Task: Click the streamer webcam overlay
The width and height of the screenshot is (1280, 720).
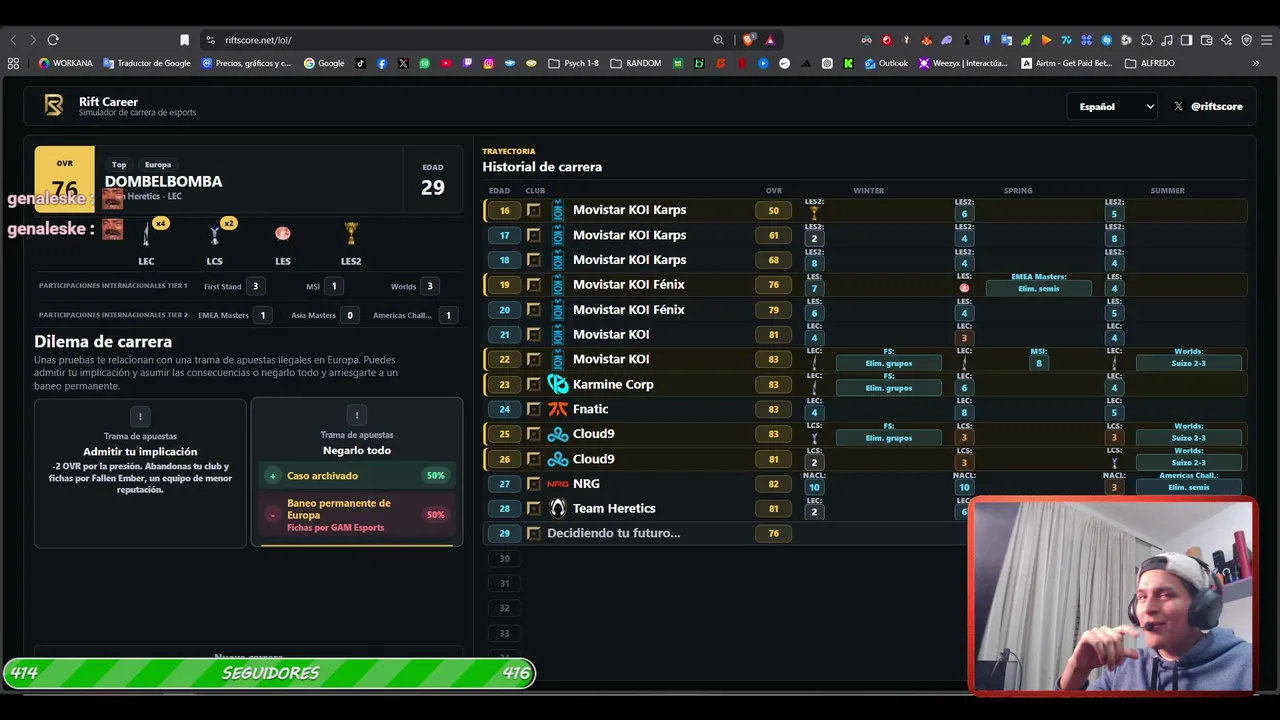Action: click(x=1112, y=596)
